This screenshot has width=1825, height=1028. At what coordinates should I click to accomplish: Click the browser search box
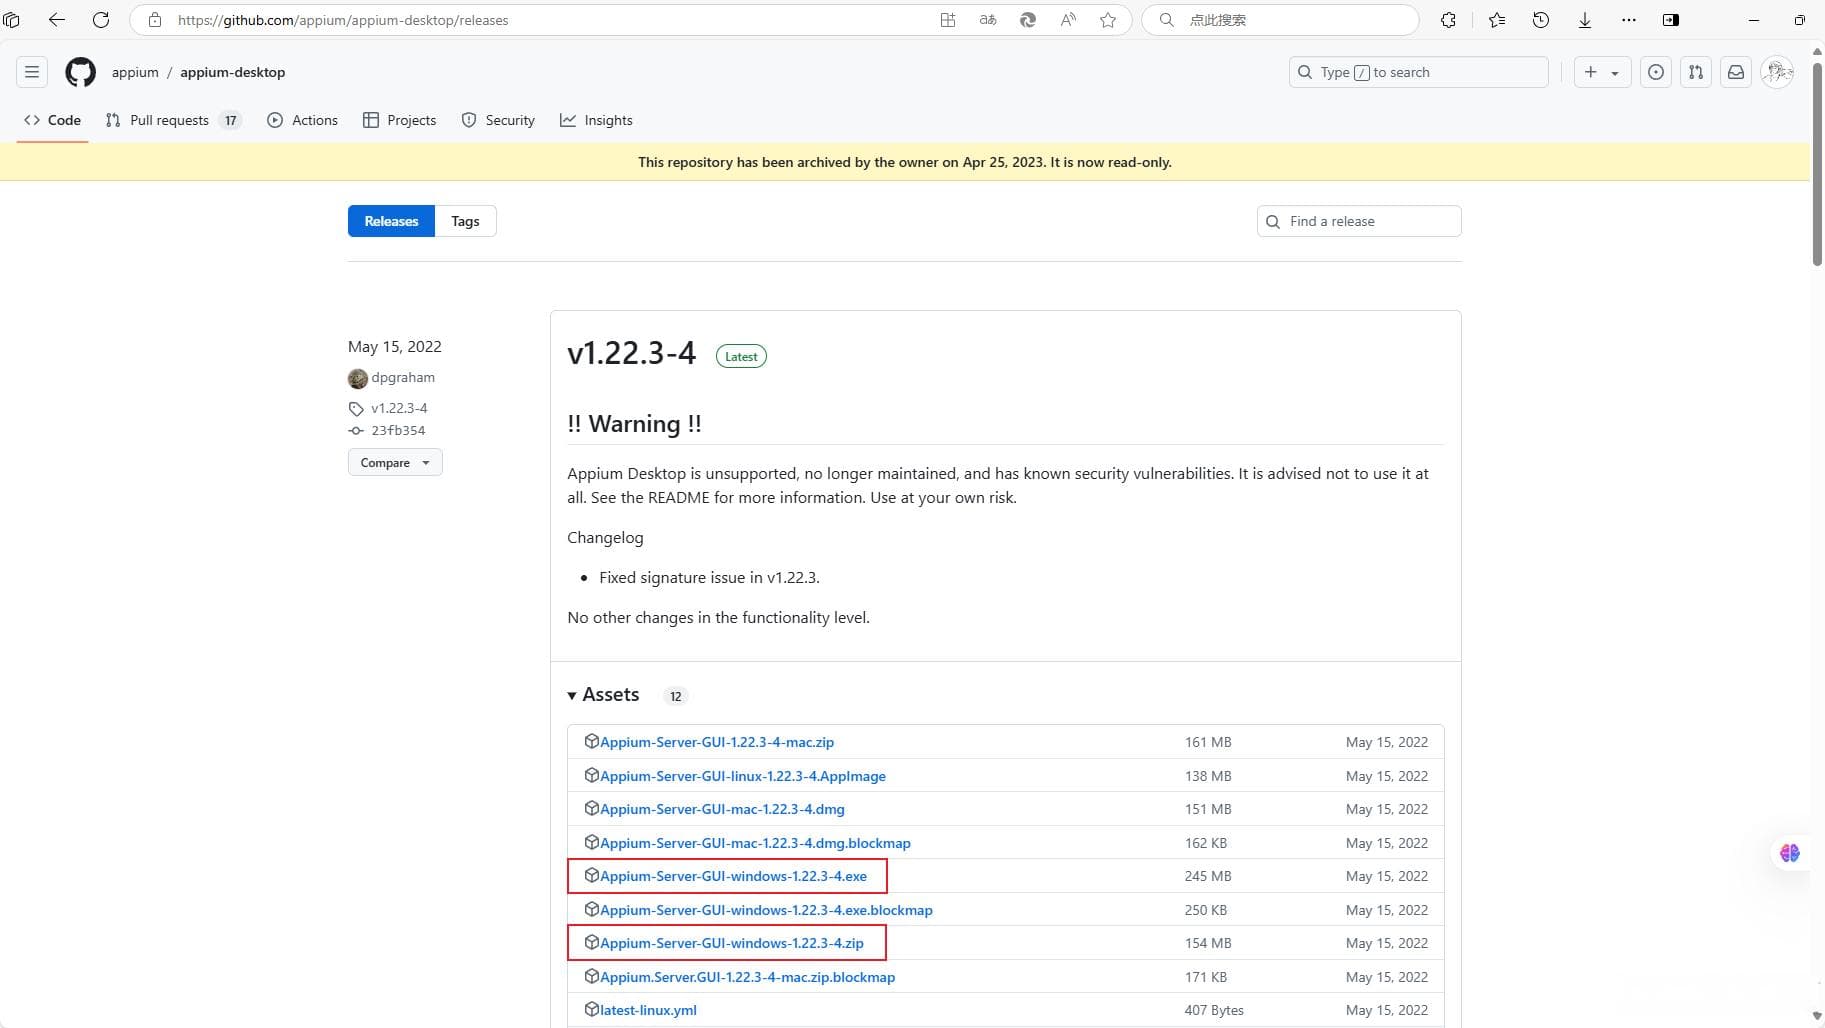(x=1280, y=20)
